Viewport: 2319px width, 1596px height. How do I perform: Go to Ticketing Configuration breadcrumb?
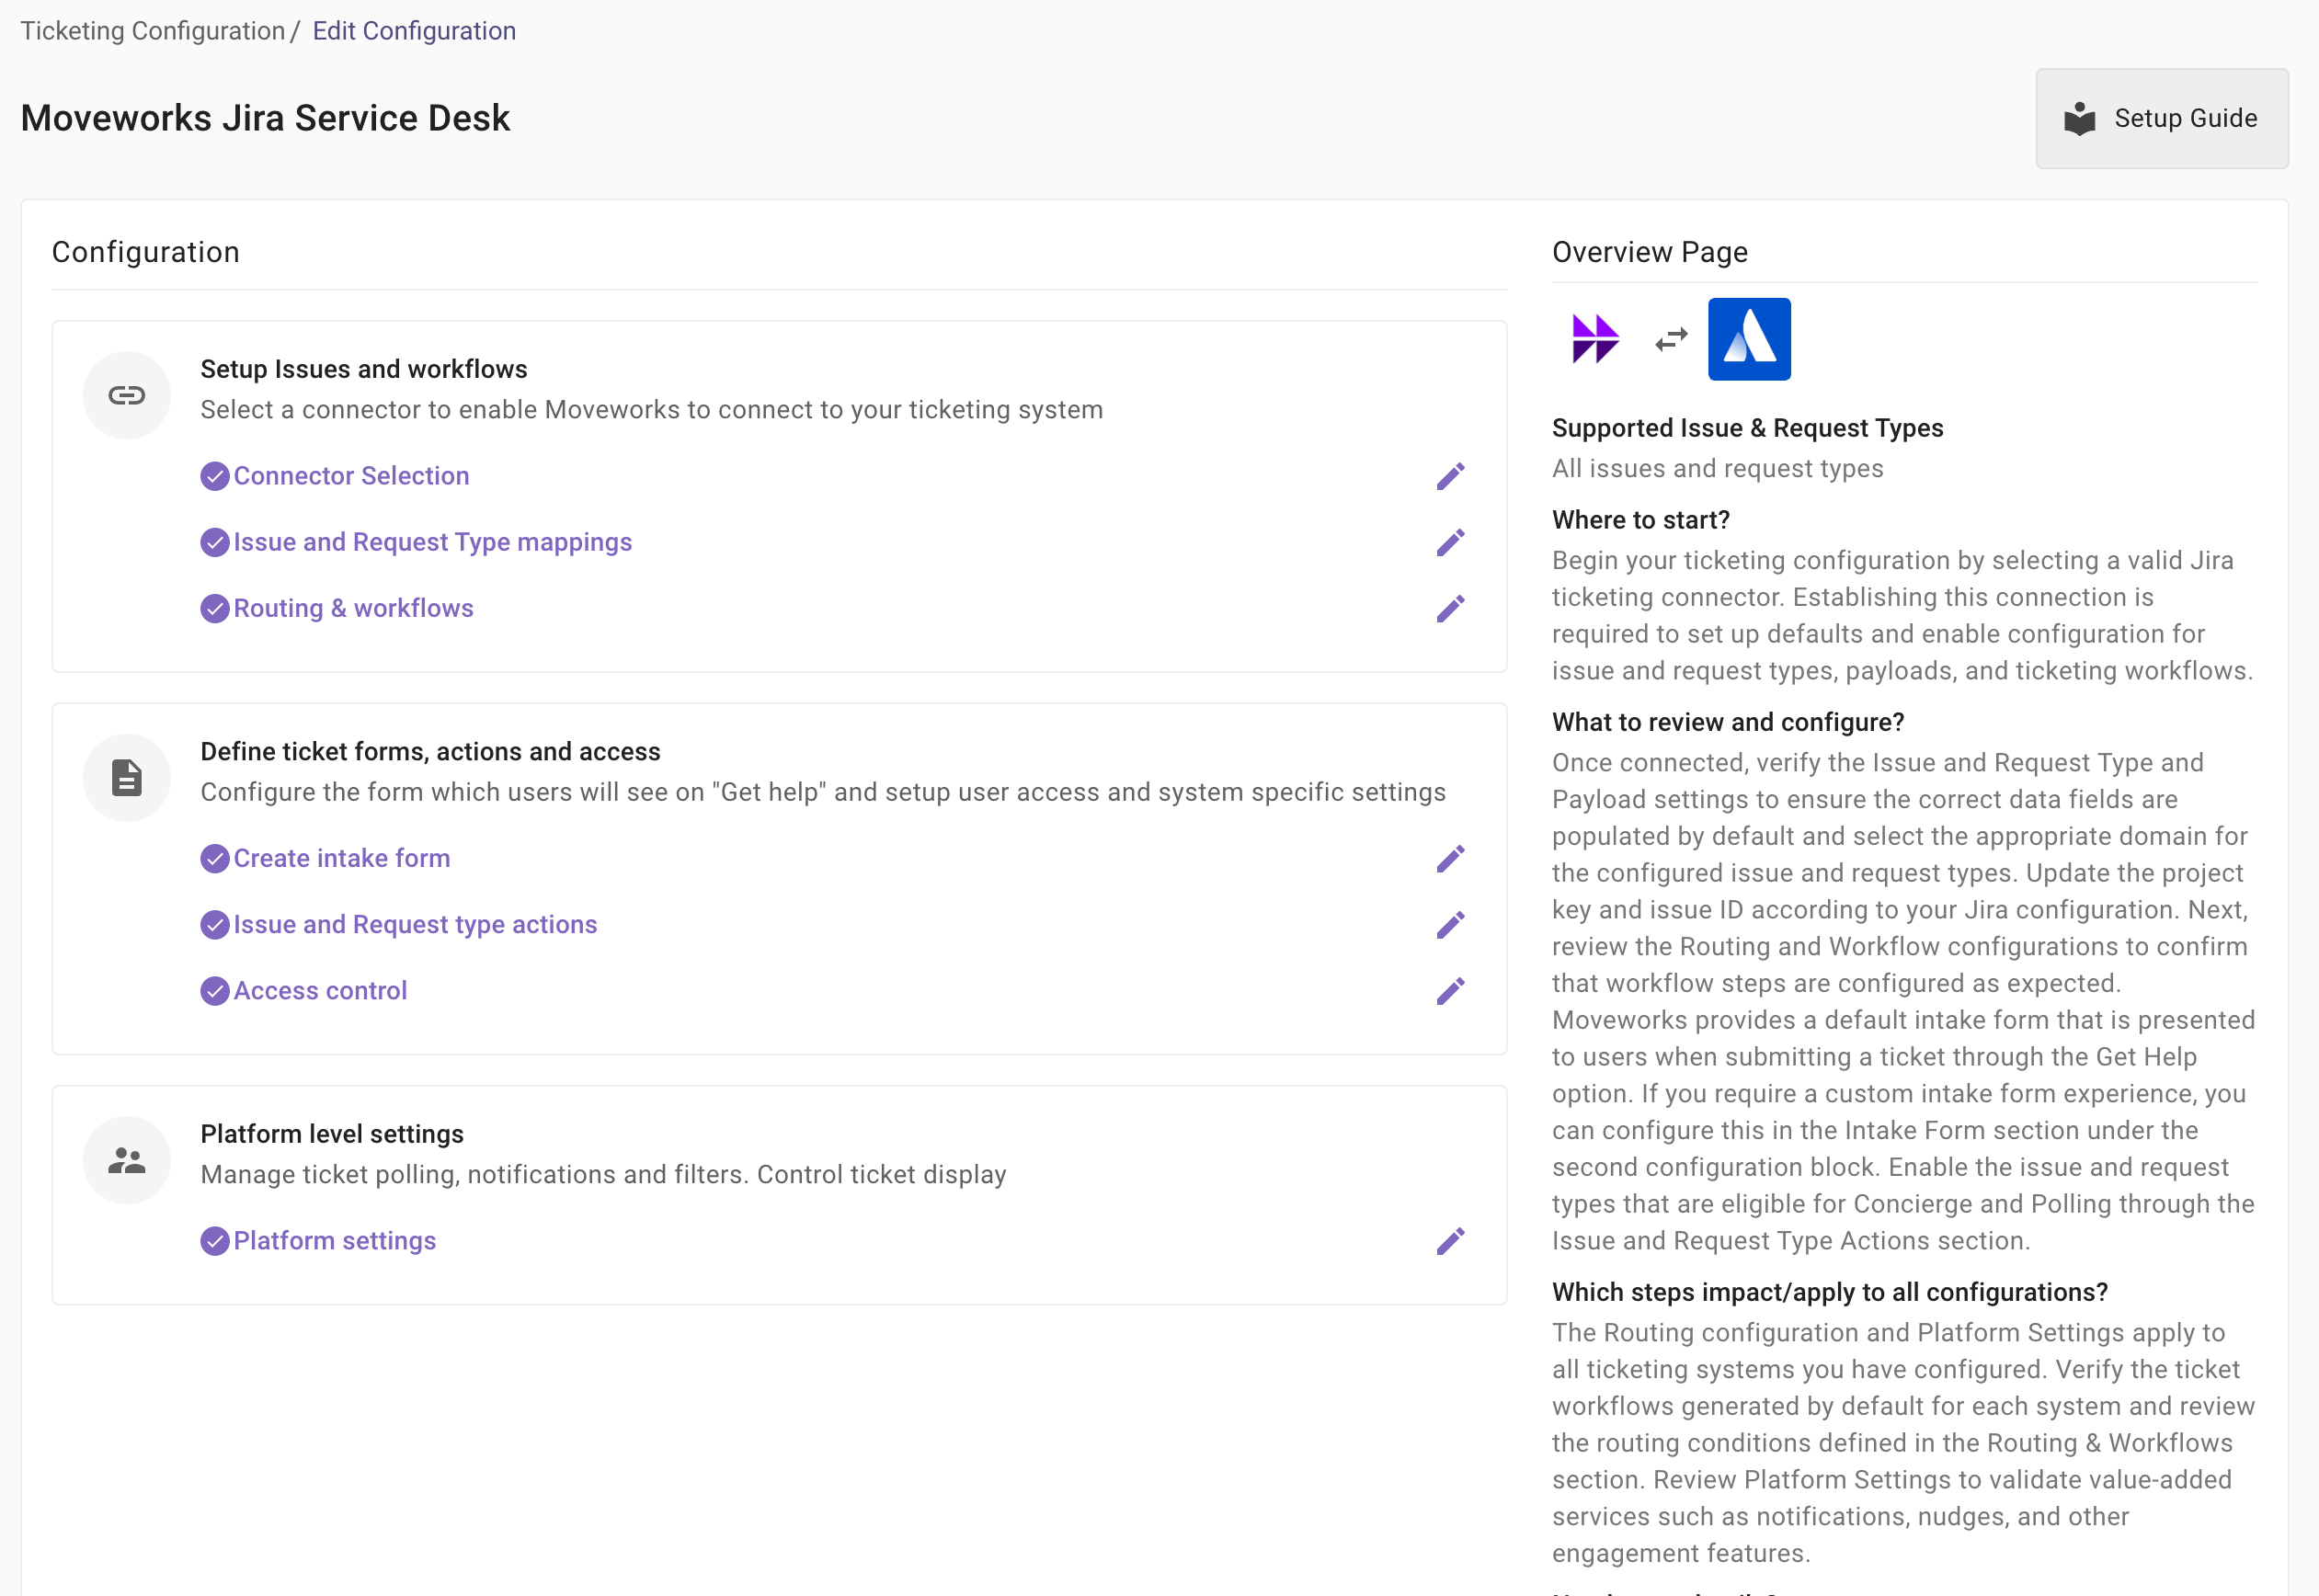pyautogui.click(x=153, y=31)
